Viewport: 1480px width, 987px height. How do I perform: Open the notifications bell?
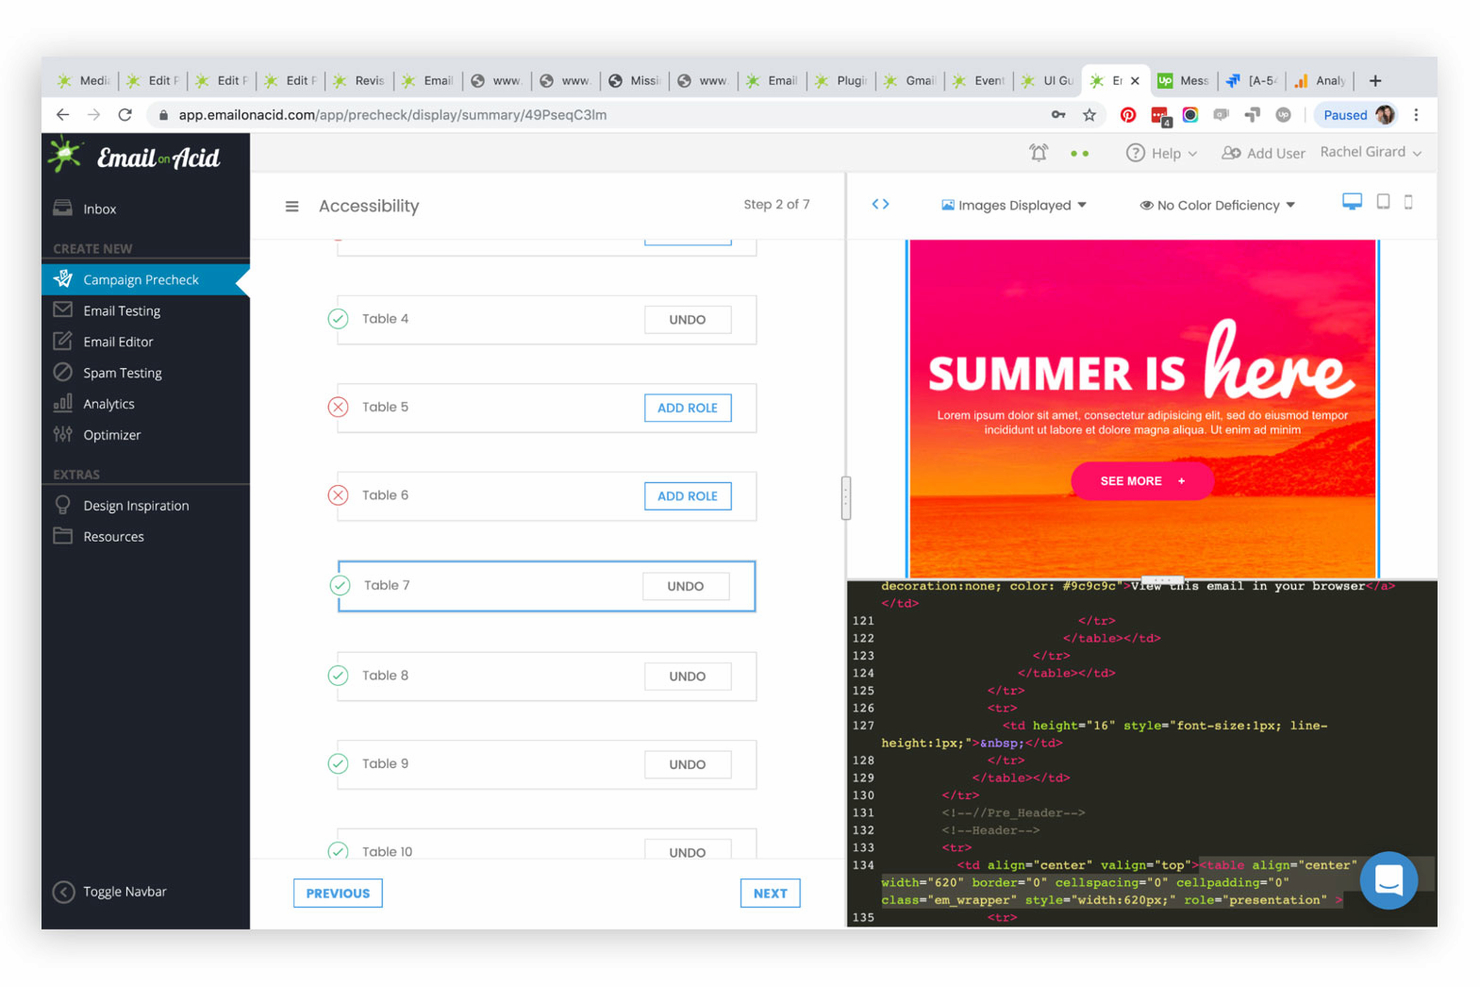click(1038, 152)
